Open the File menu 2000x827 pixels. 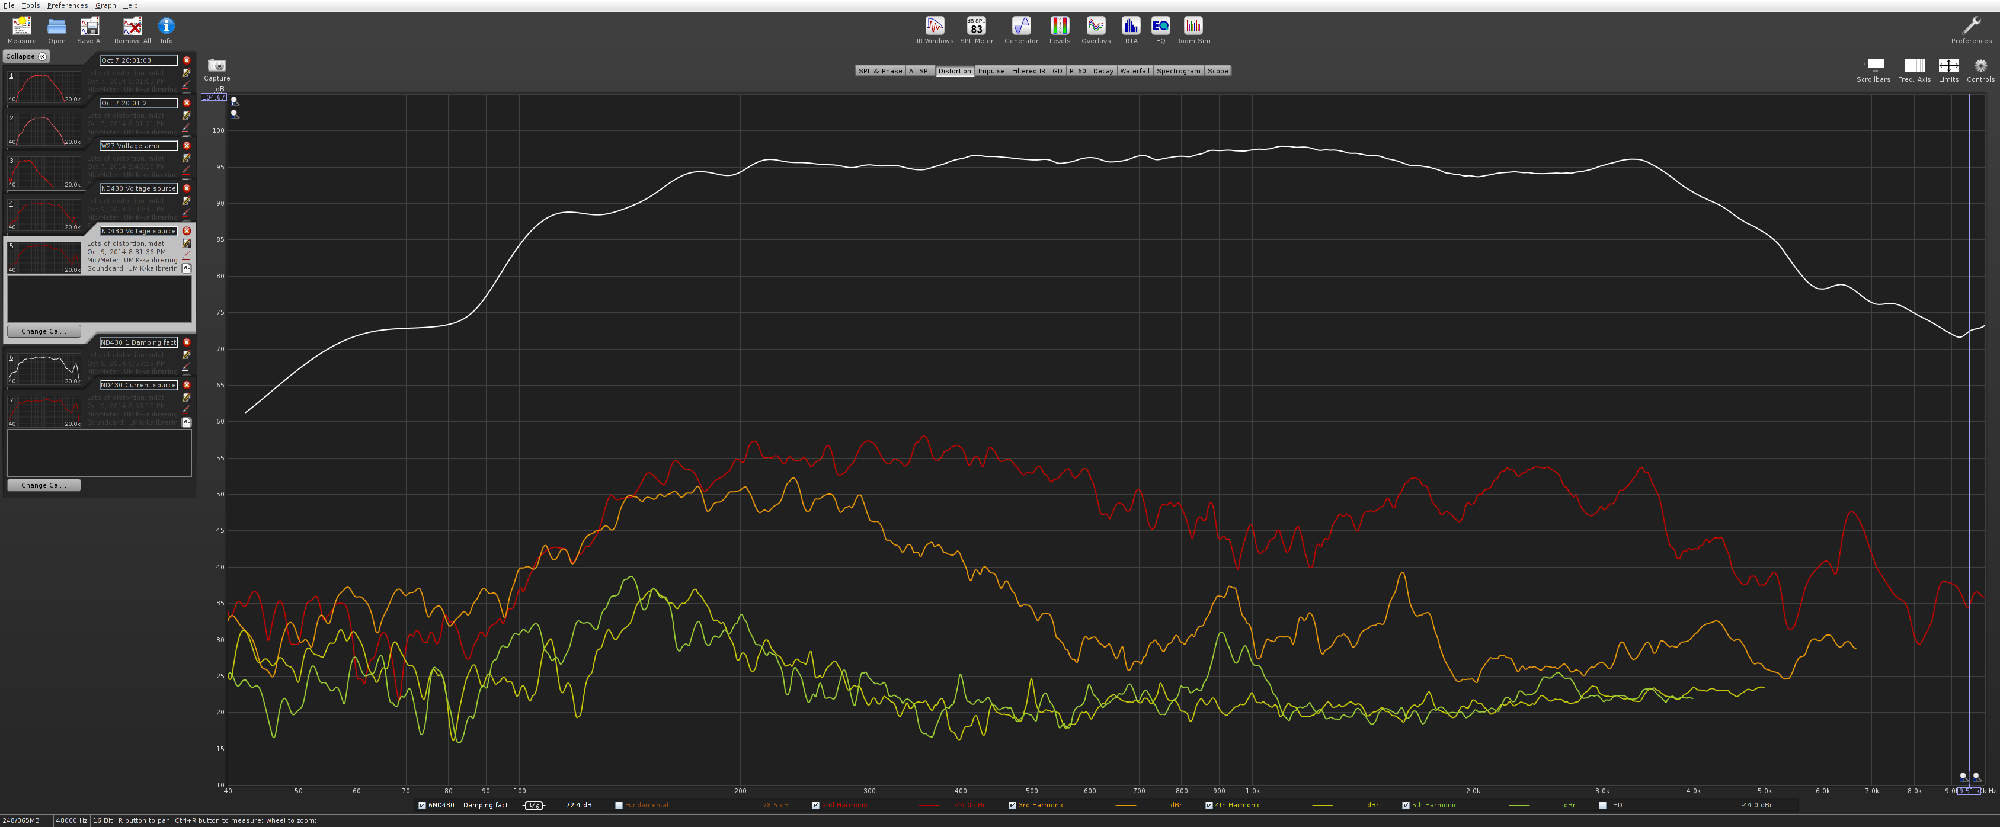click(8, 5)
